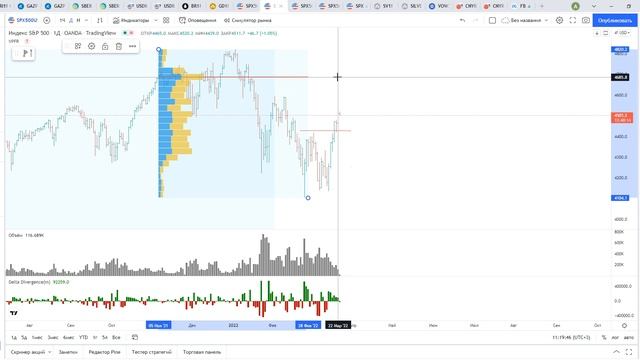Image resolution: width=640 pixels, height=360 pixels.
Task: Set range to 3мес
Action: (x=53, y=338)
